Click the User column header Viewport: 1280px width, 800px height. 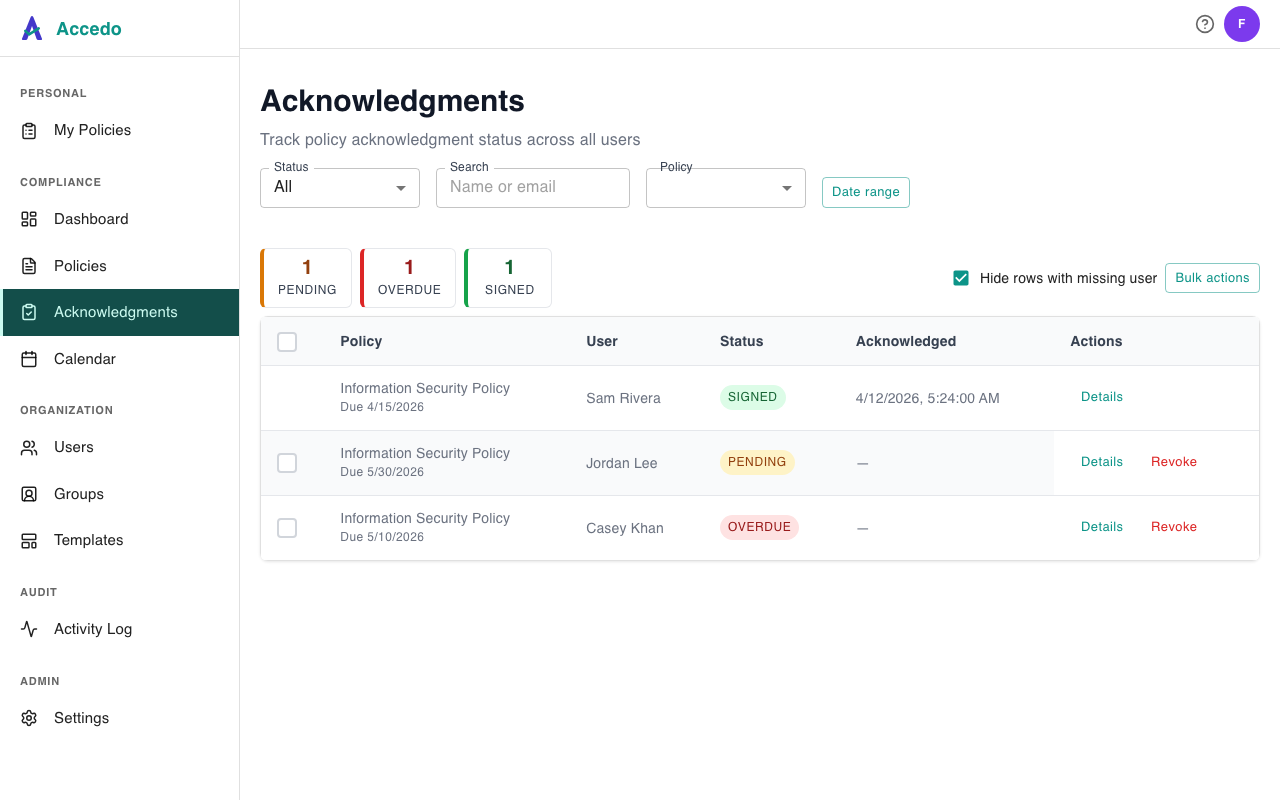pos(602,342)
